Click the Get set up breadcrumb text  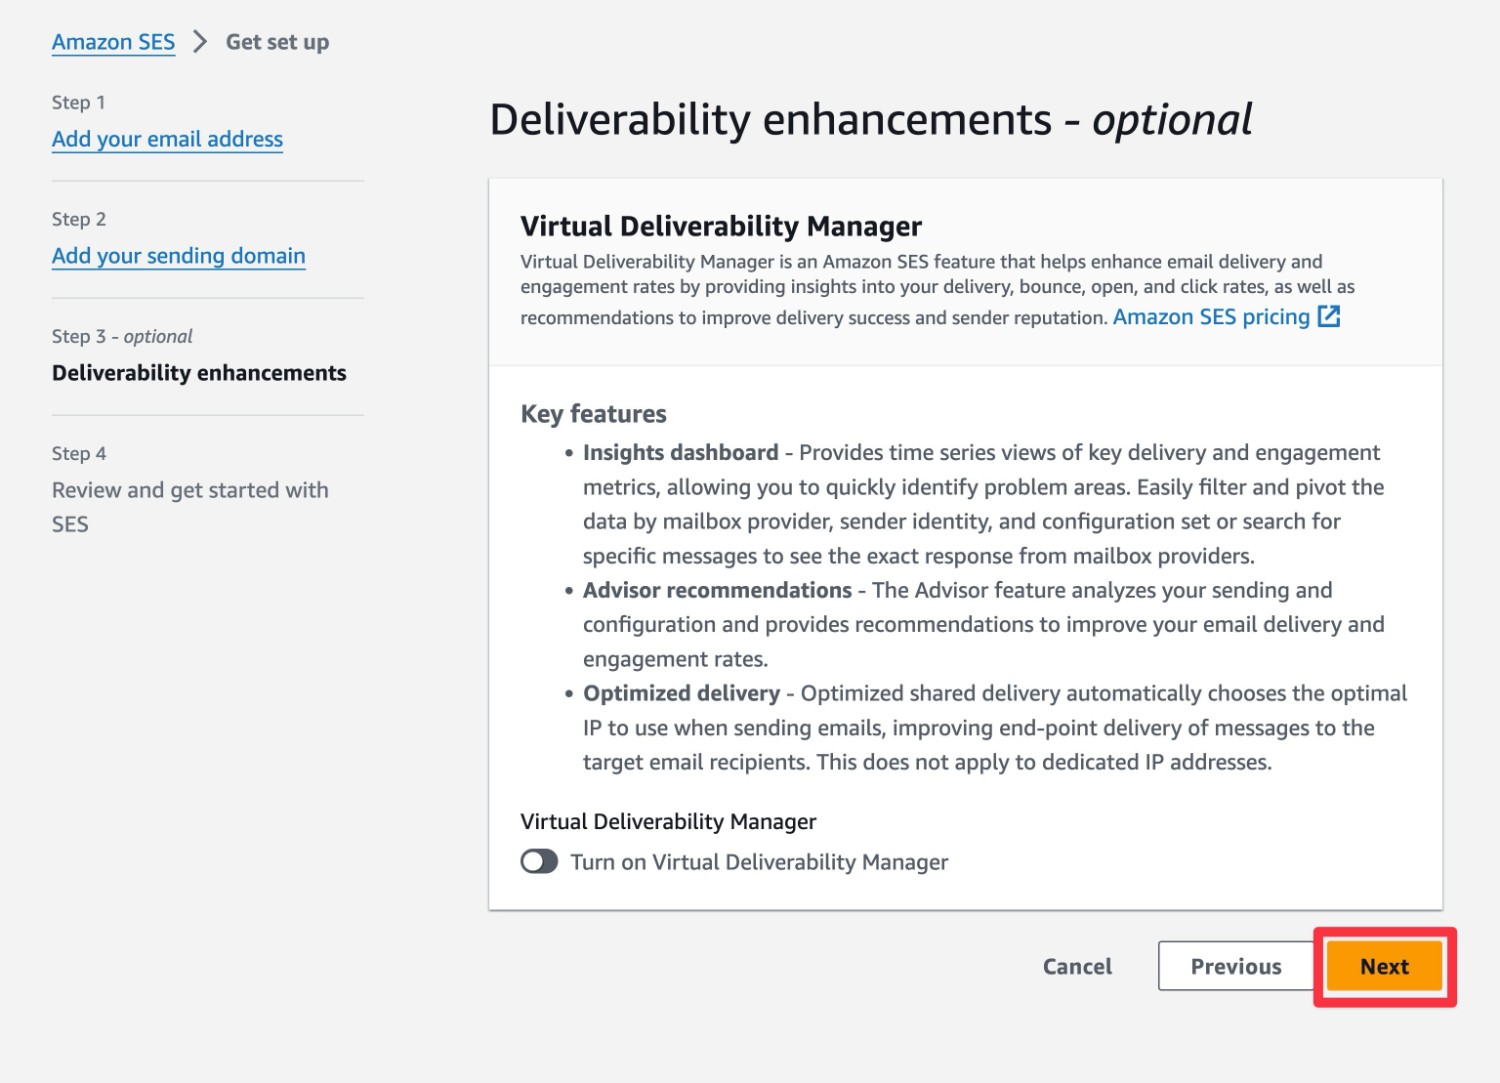click(x=277, y=42)
